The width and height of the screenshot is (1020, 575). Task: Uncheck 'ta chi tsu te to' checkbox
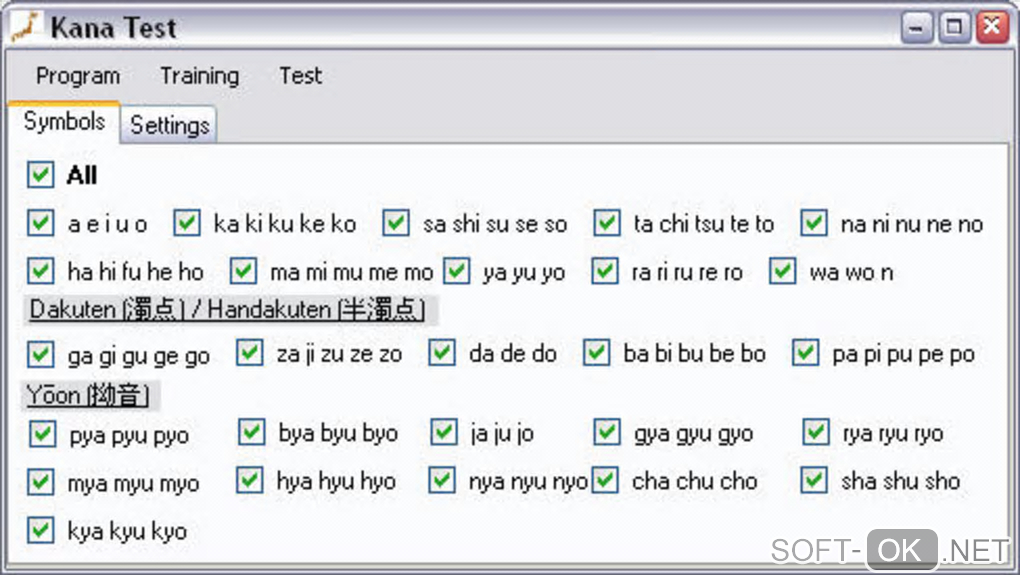tap(606, 223)
